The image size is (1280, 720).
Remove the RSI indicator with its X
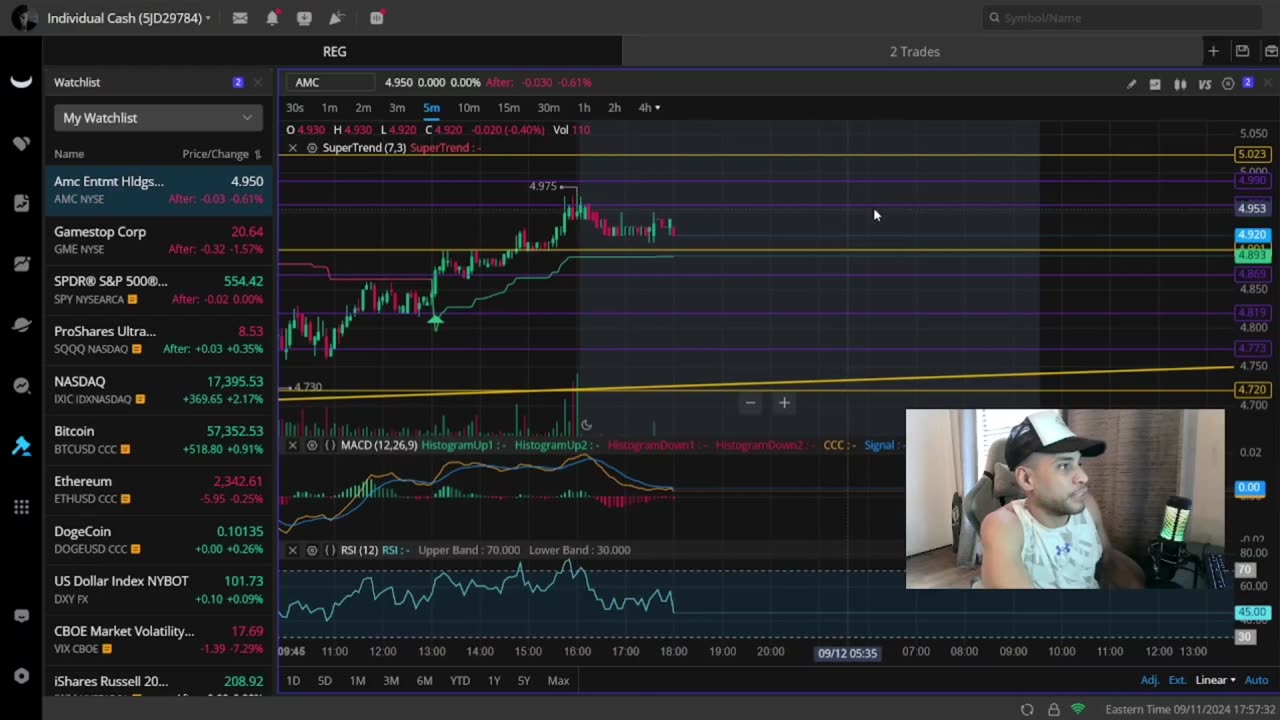click(292, 550)
